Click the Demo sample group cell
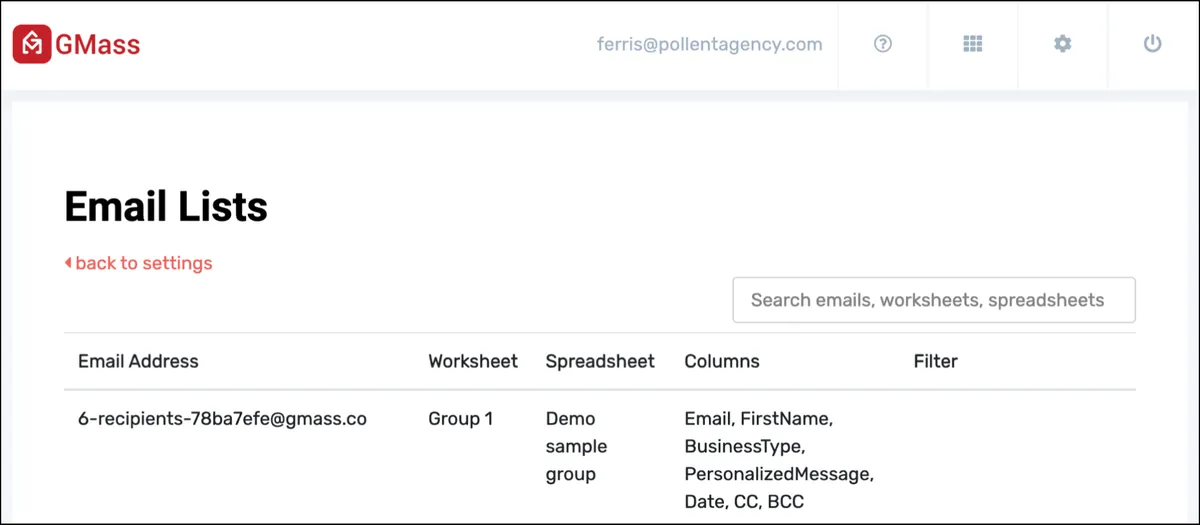Screen dimensions: 1200x525 click(576, 446)
